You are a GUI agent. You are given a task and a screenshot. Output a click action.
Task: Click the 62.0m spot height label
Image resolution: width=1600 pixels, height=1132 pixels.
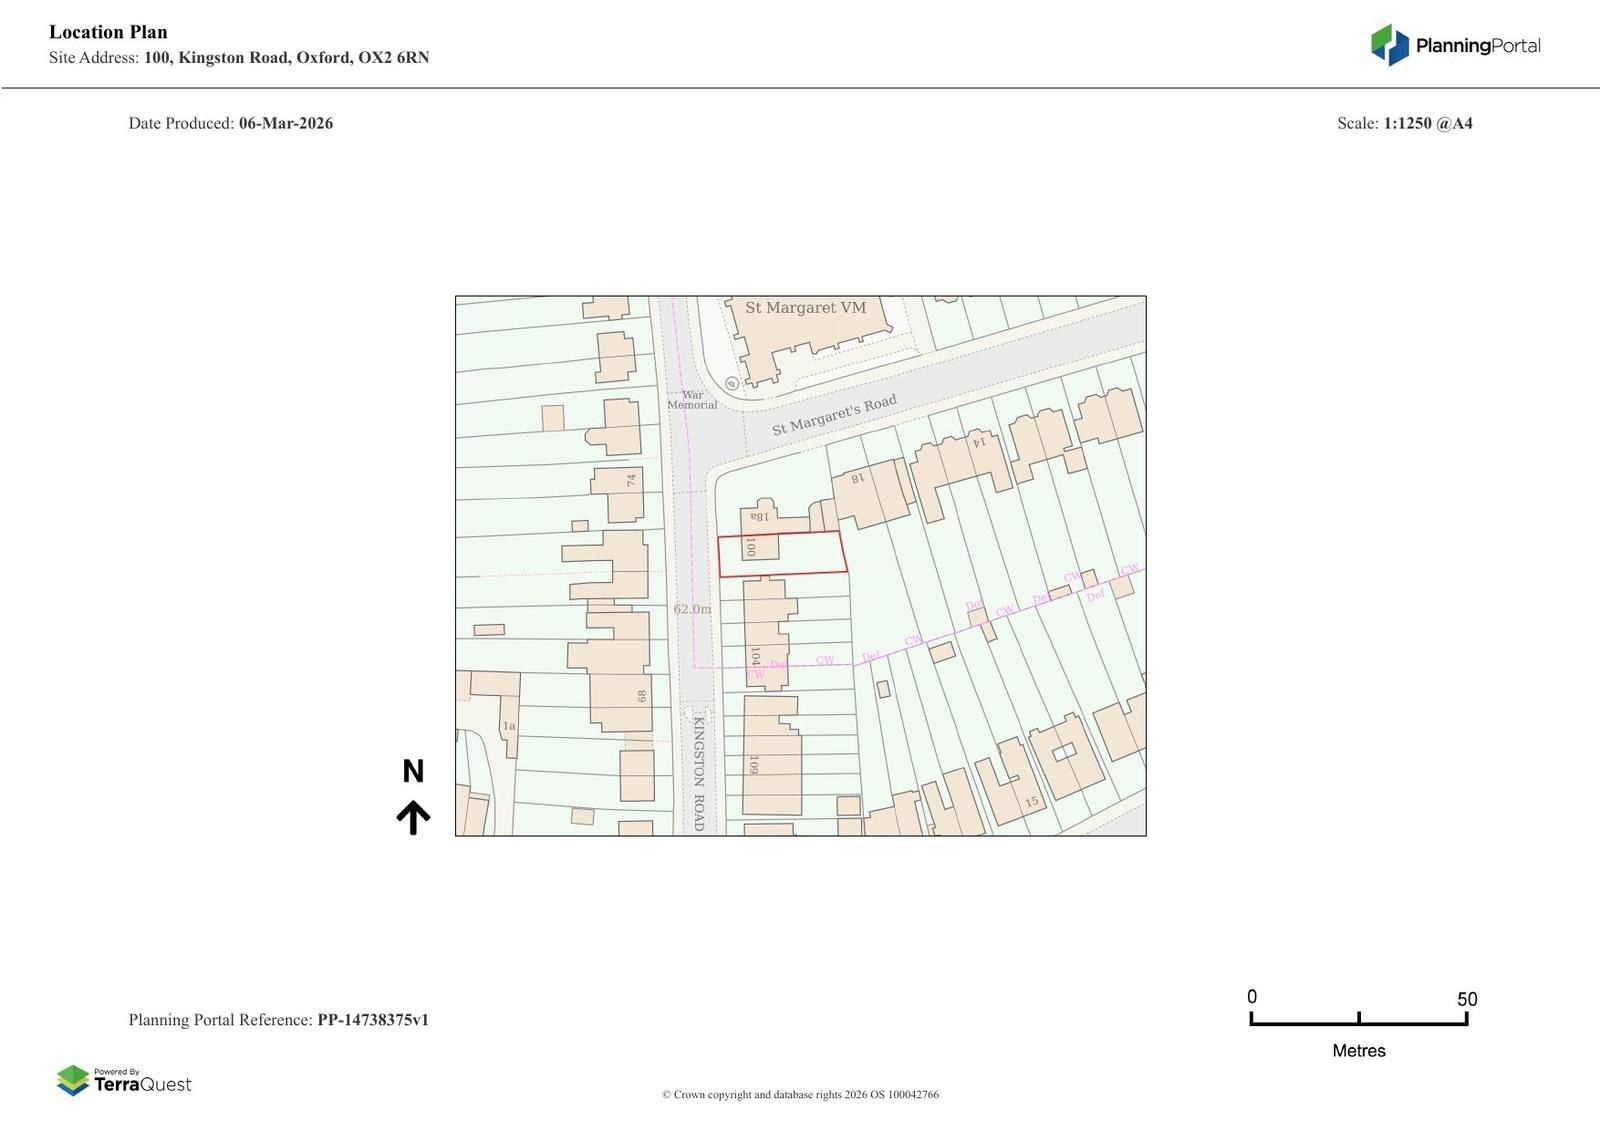[x=692, y=609]
